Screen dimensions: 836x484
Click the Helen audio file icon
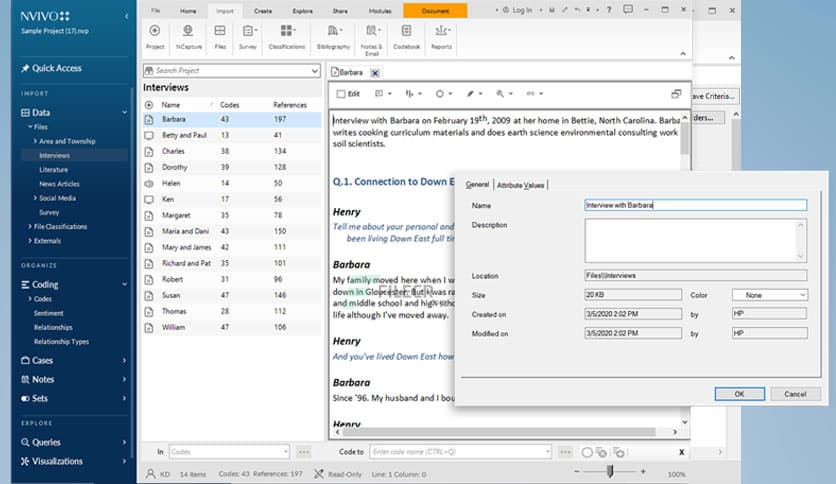pyautogui.click(x=149, y=183)
